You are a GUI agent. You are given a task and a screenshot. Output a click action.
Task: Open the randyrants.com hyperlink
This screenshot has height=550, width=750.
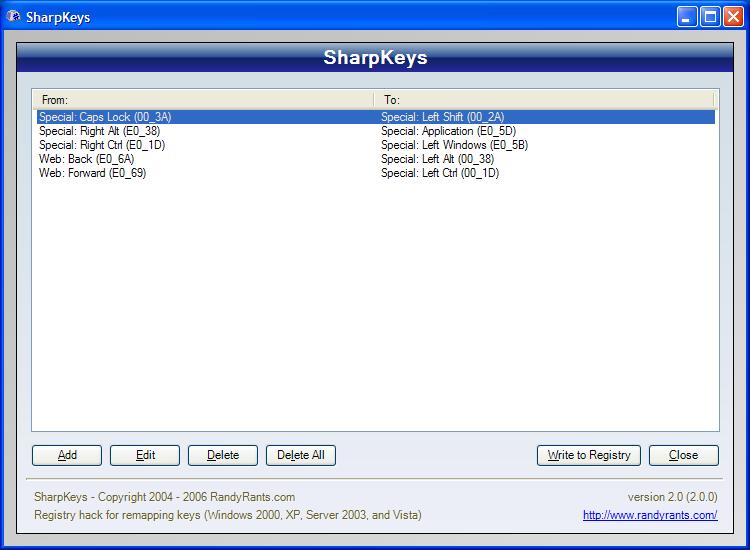pos(650,515)
